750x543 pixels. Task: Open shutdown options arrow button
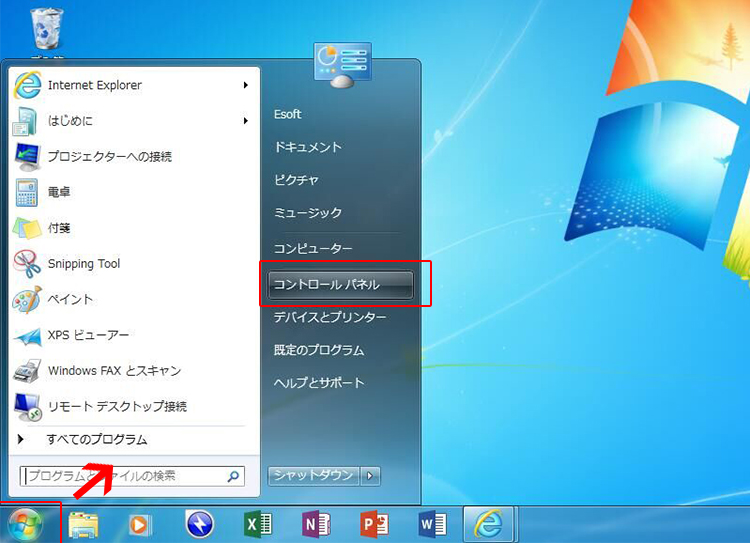tap(370, 476)
